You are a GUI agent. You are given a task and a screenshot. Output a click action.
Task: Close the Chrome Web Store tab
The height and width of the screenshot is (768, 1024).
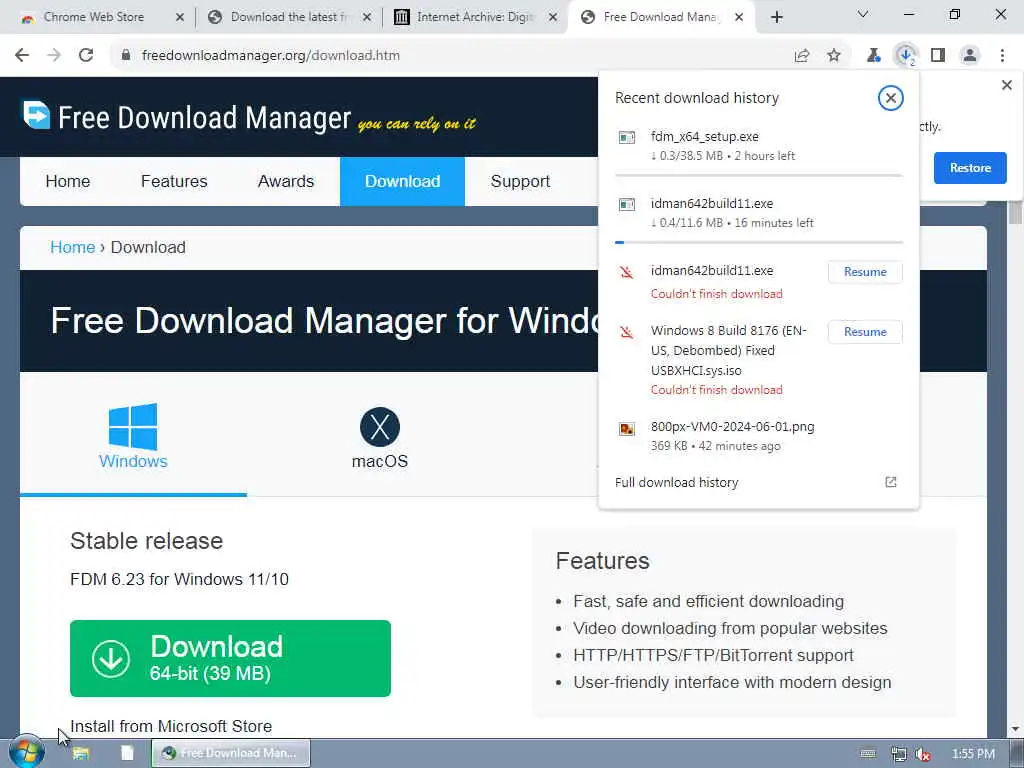(180, 18)
